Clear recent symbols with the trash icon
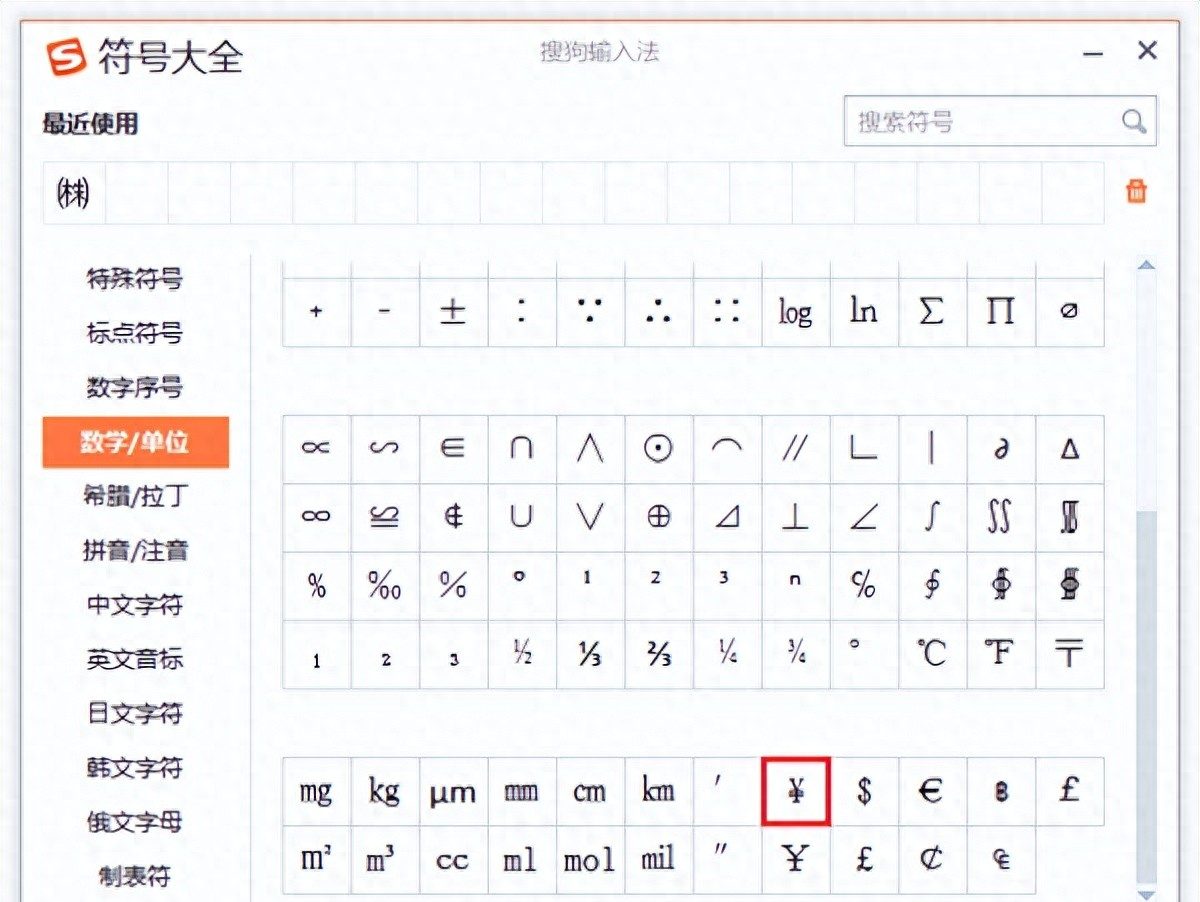 pyautogui.click(x=1135, y=191)
